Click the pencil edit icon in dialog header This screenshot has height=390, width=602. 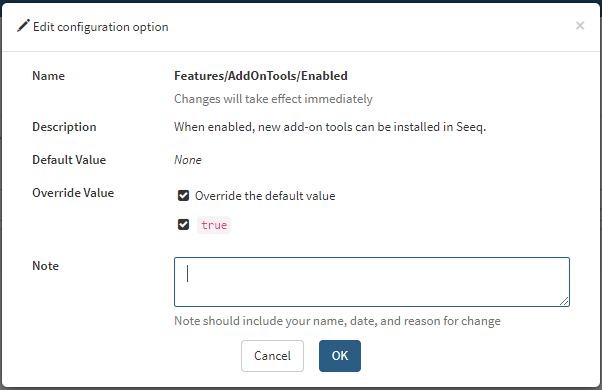tap(23, 26)
